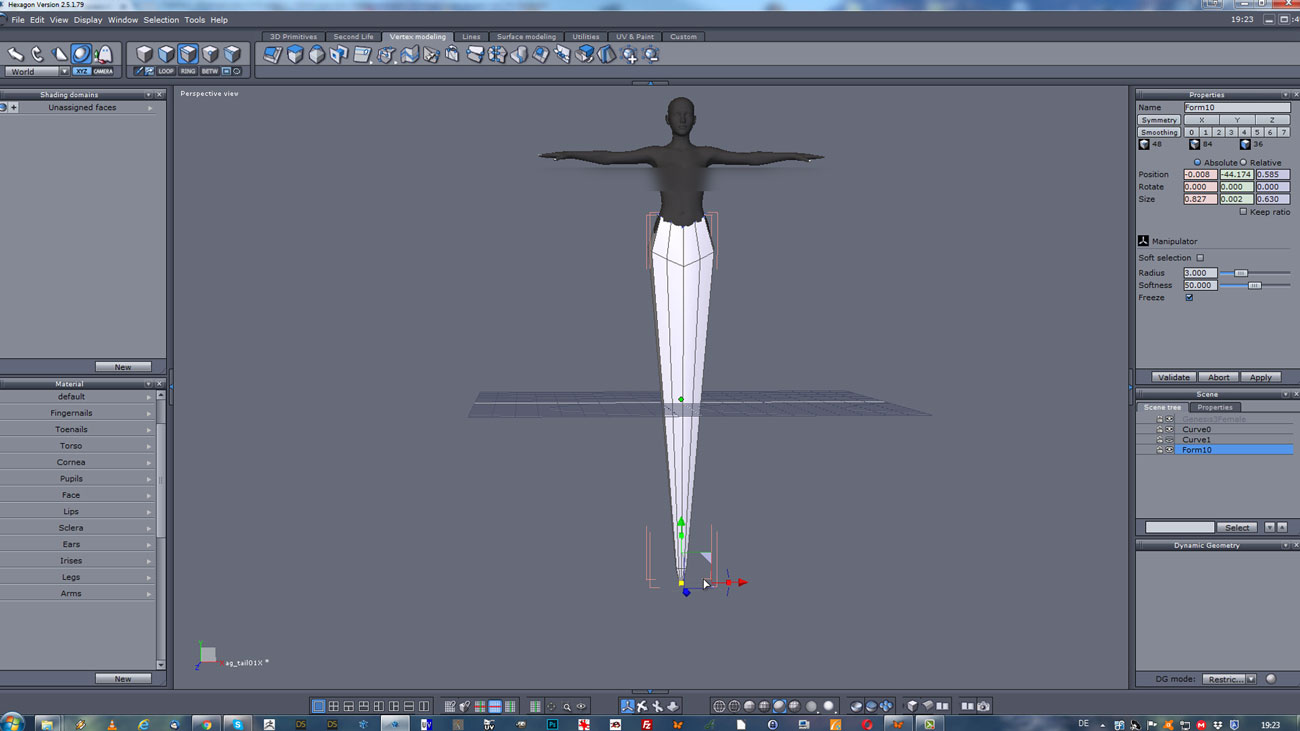Select wireframe display mode globe

pyautogui.click(x=718, y=706)
